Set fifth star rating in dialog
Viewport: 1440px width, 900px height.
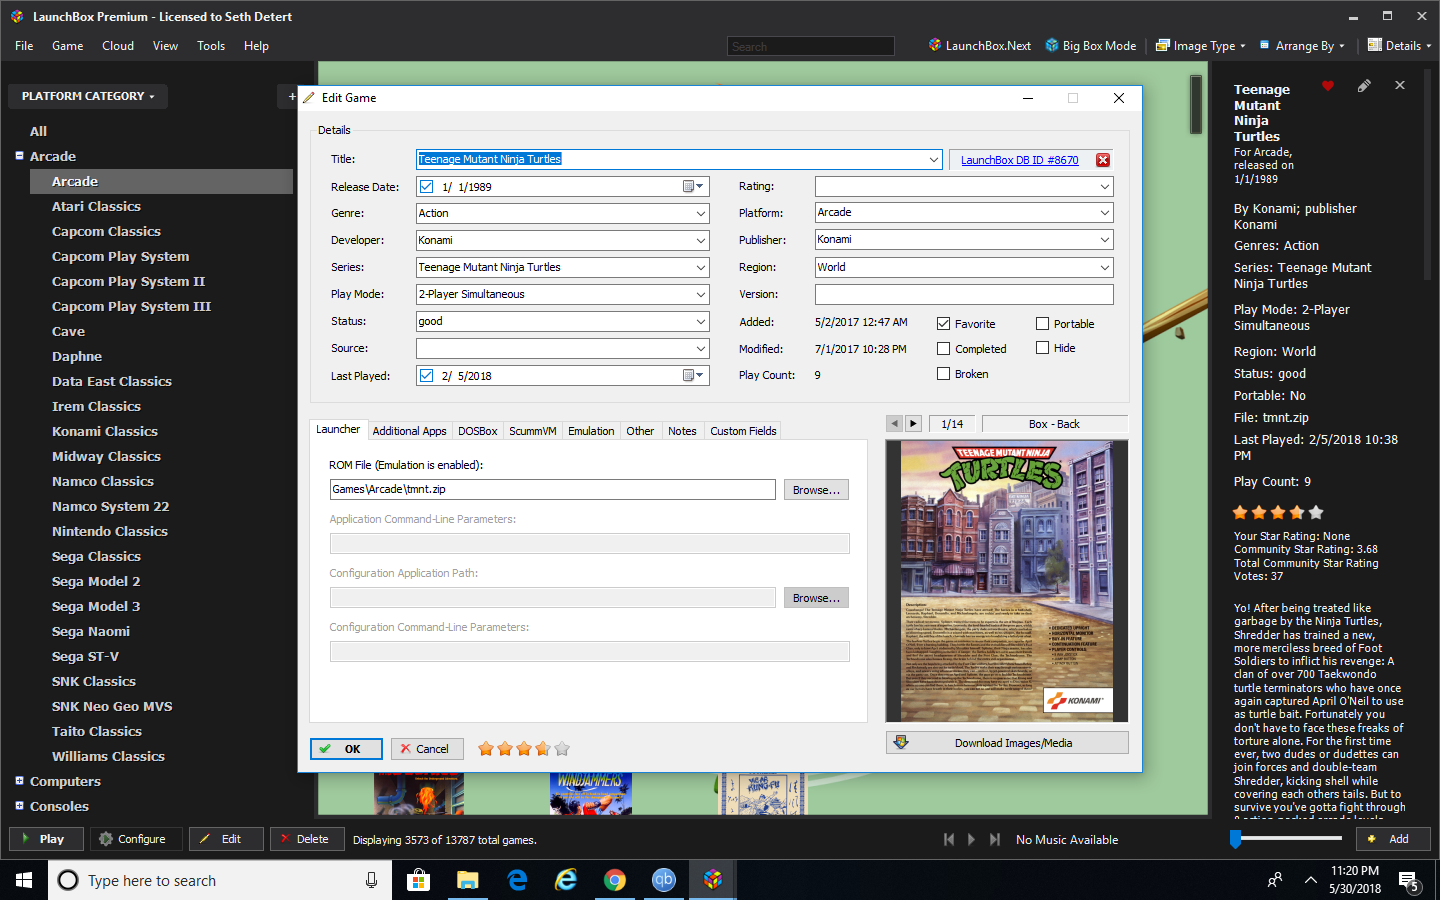[x=562, y=749]
